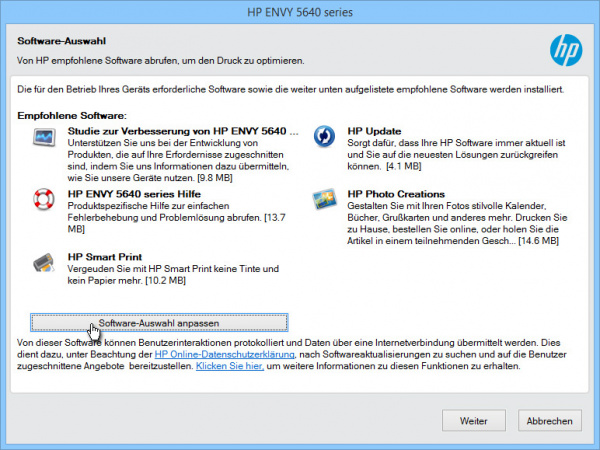Click the lifebuoy icon for HP ENVY Hilfe

click(x=45, y=198)
